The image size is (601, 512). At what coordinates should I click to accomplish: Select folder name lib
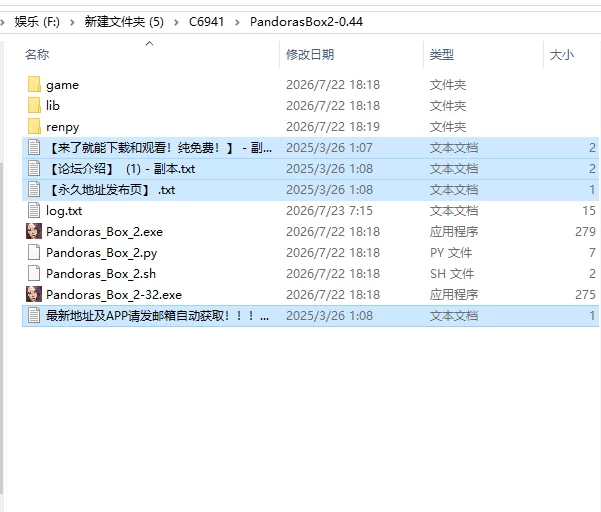point(53,105)
